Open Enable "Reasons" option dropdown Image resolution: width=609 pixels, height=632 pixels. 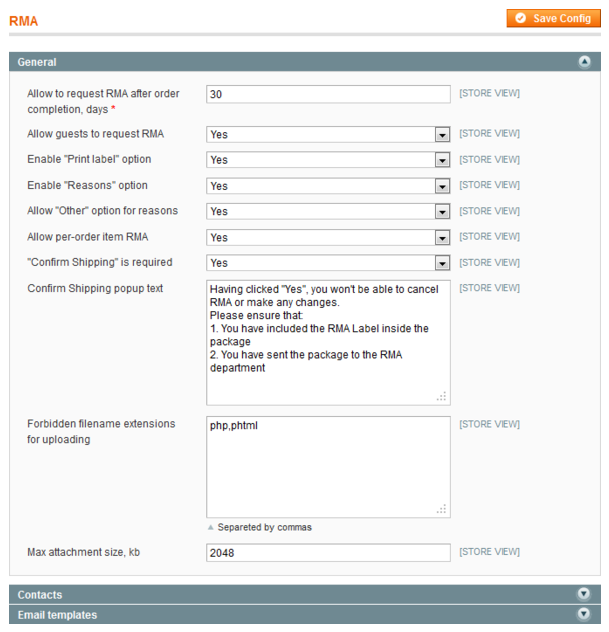pyautogui.click(x=328, y=186)
